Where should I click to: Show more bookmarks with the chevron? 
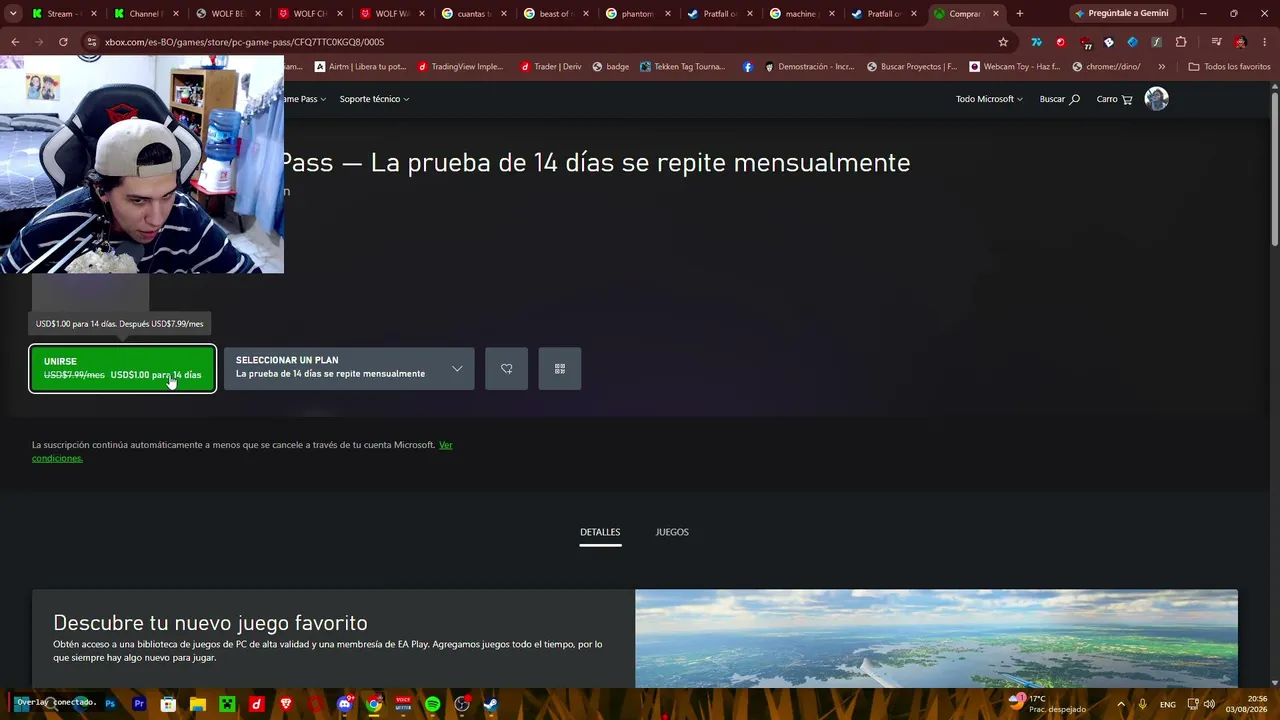click(x=1161, y=67)
